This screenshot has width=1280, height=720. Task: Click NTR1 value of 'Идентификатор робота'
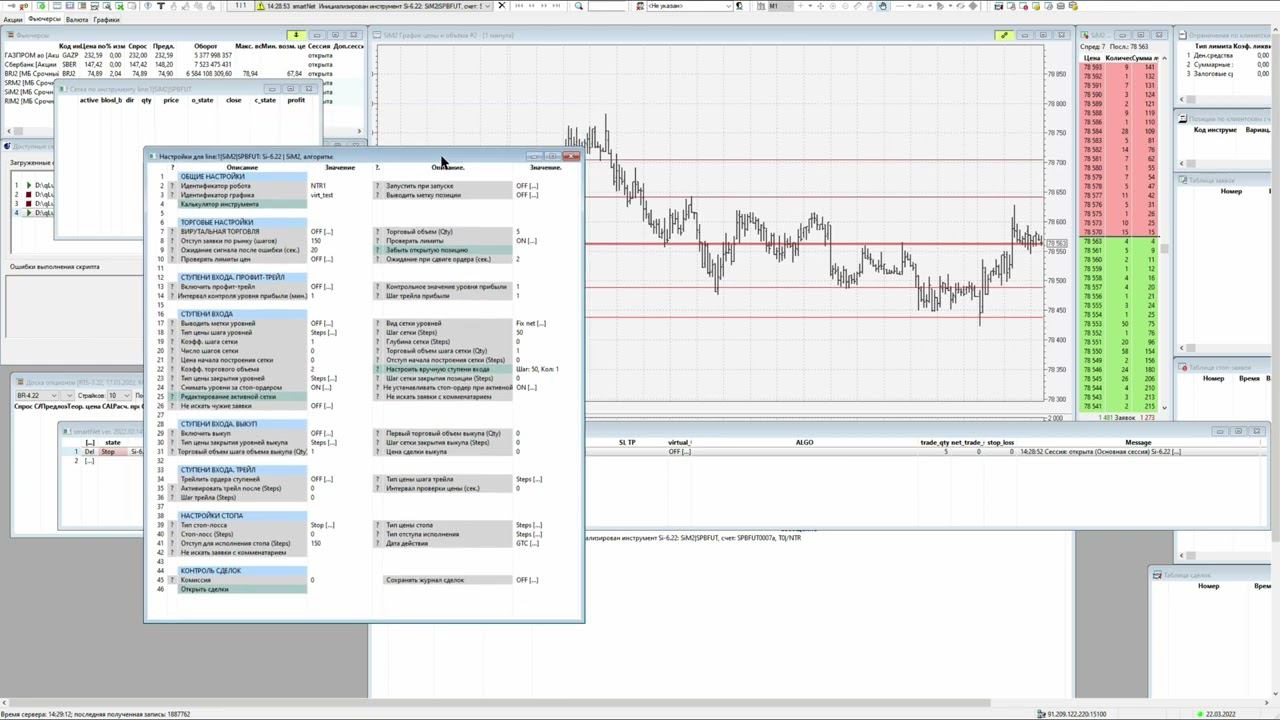point(318,186)
